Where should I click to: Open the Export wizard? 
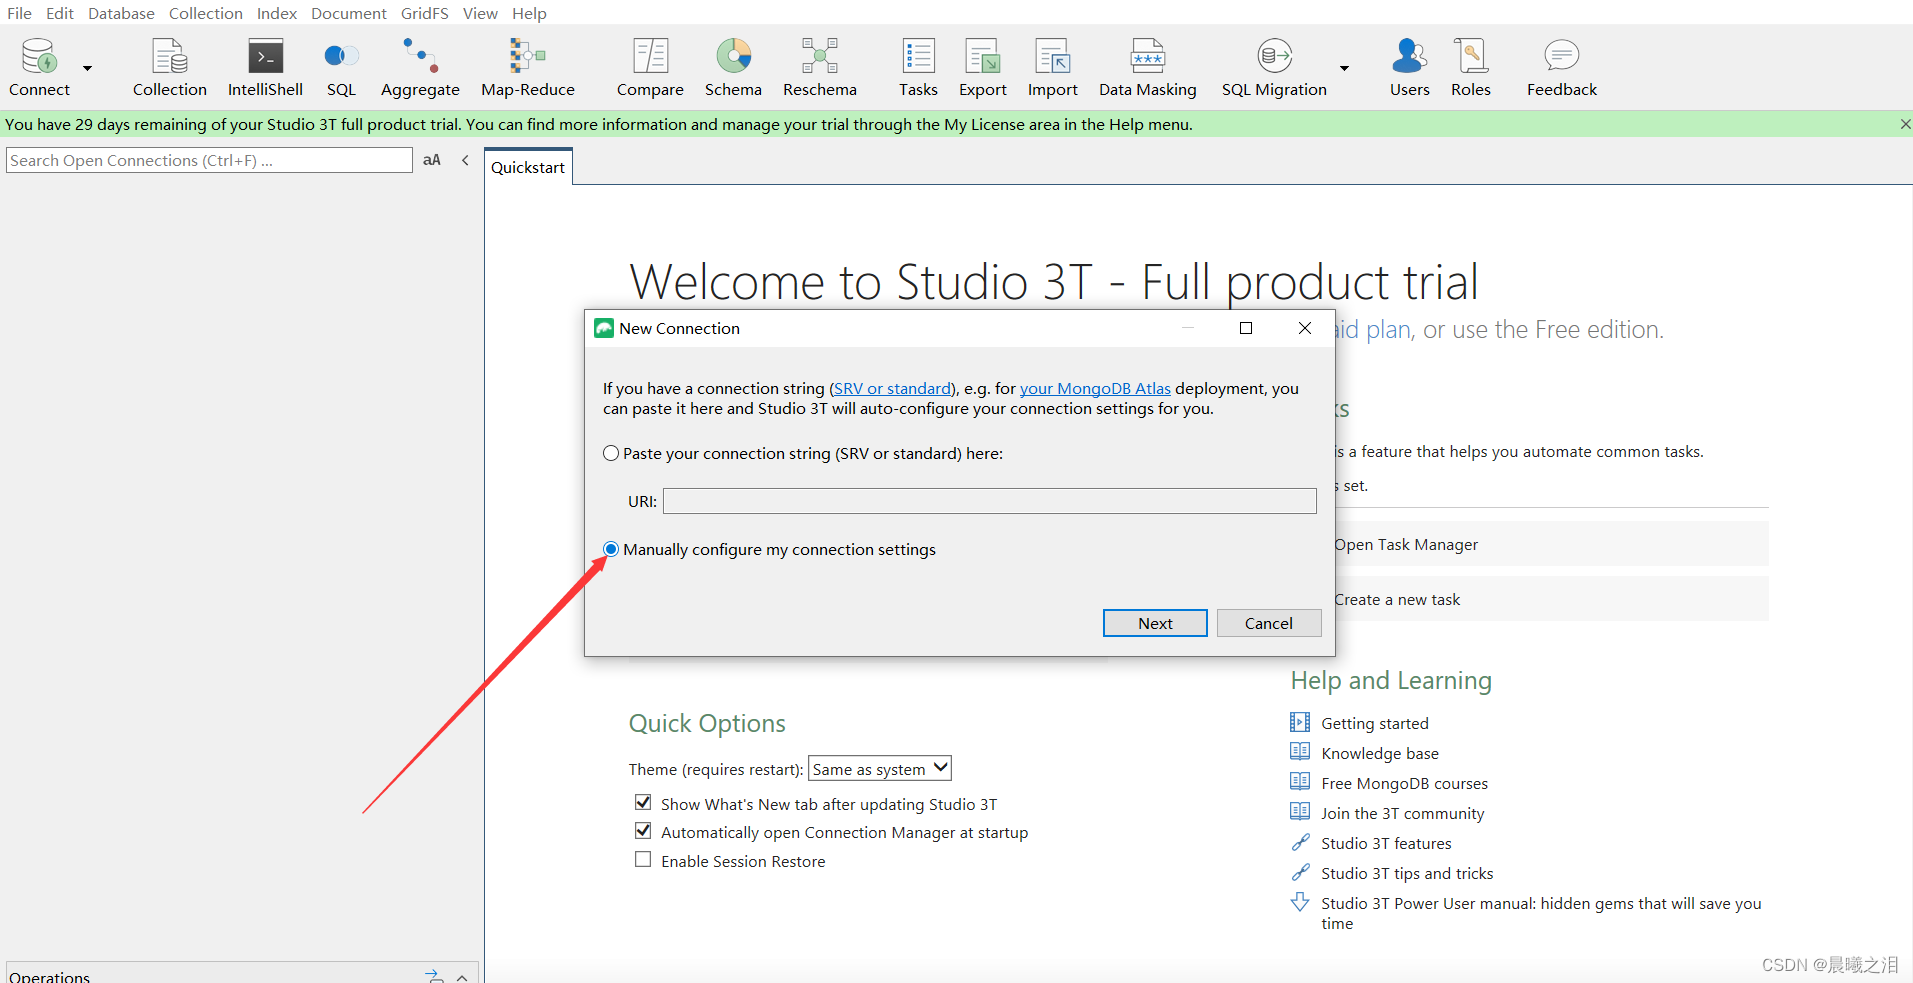click(982, 67)
